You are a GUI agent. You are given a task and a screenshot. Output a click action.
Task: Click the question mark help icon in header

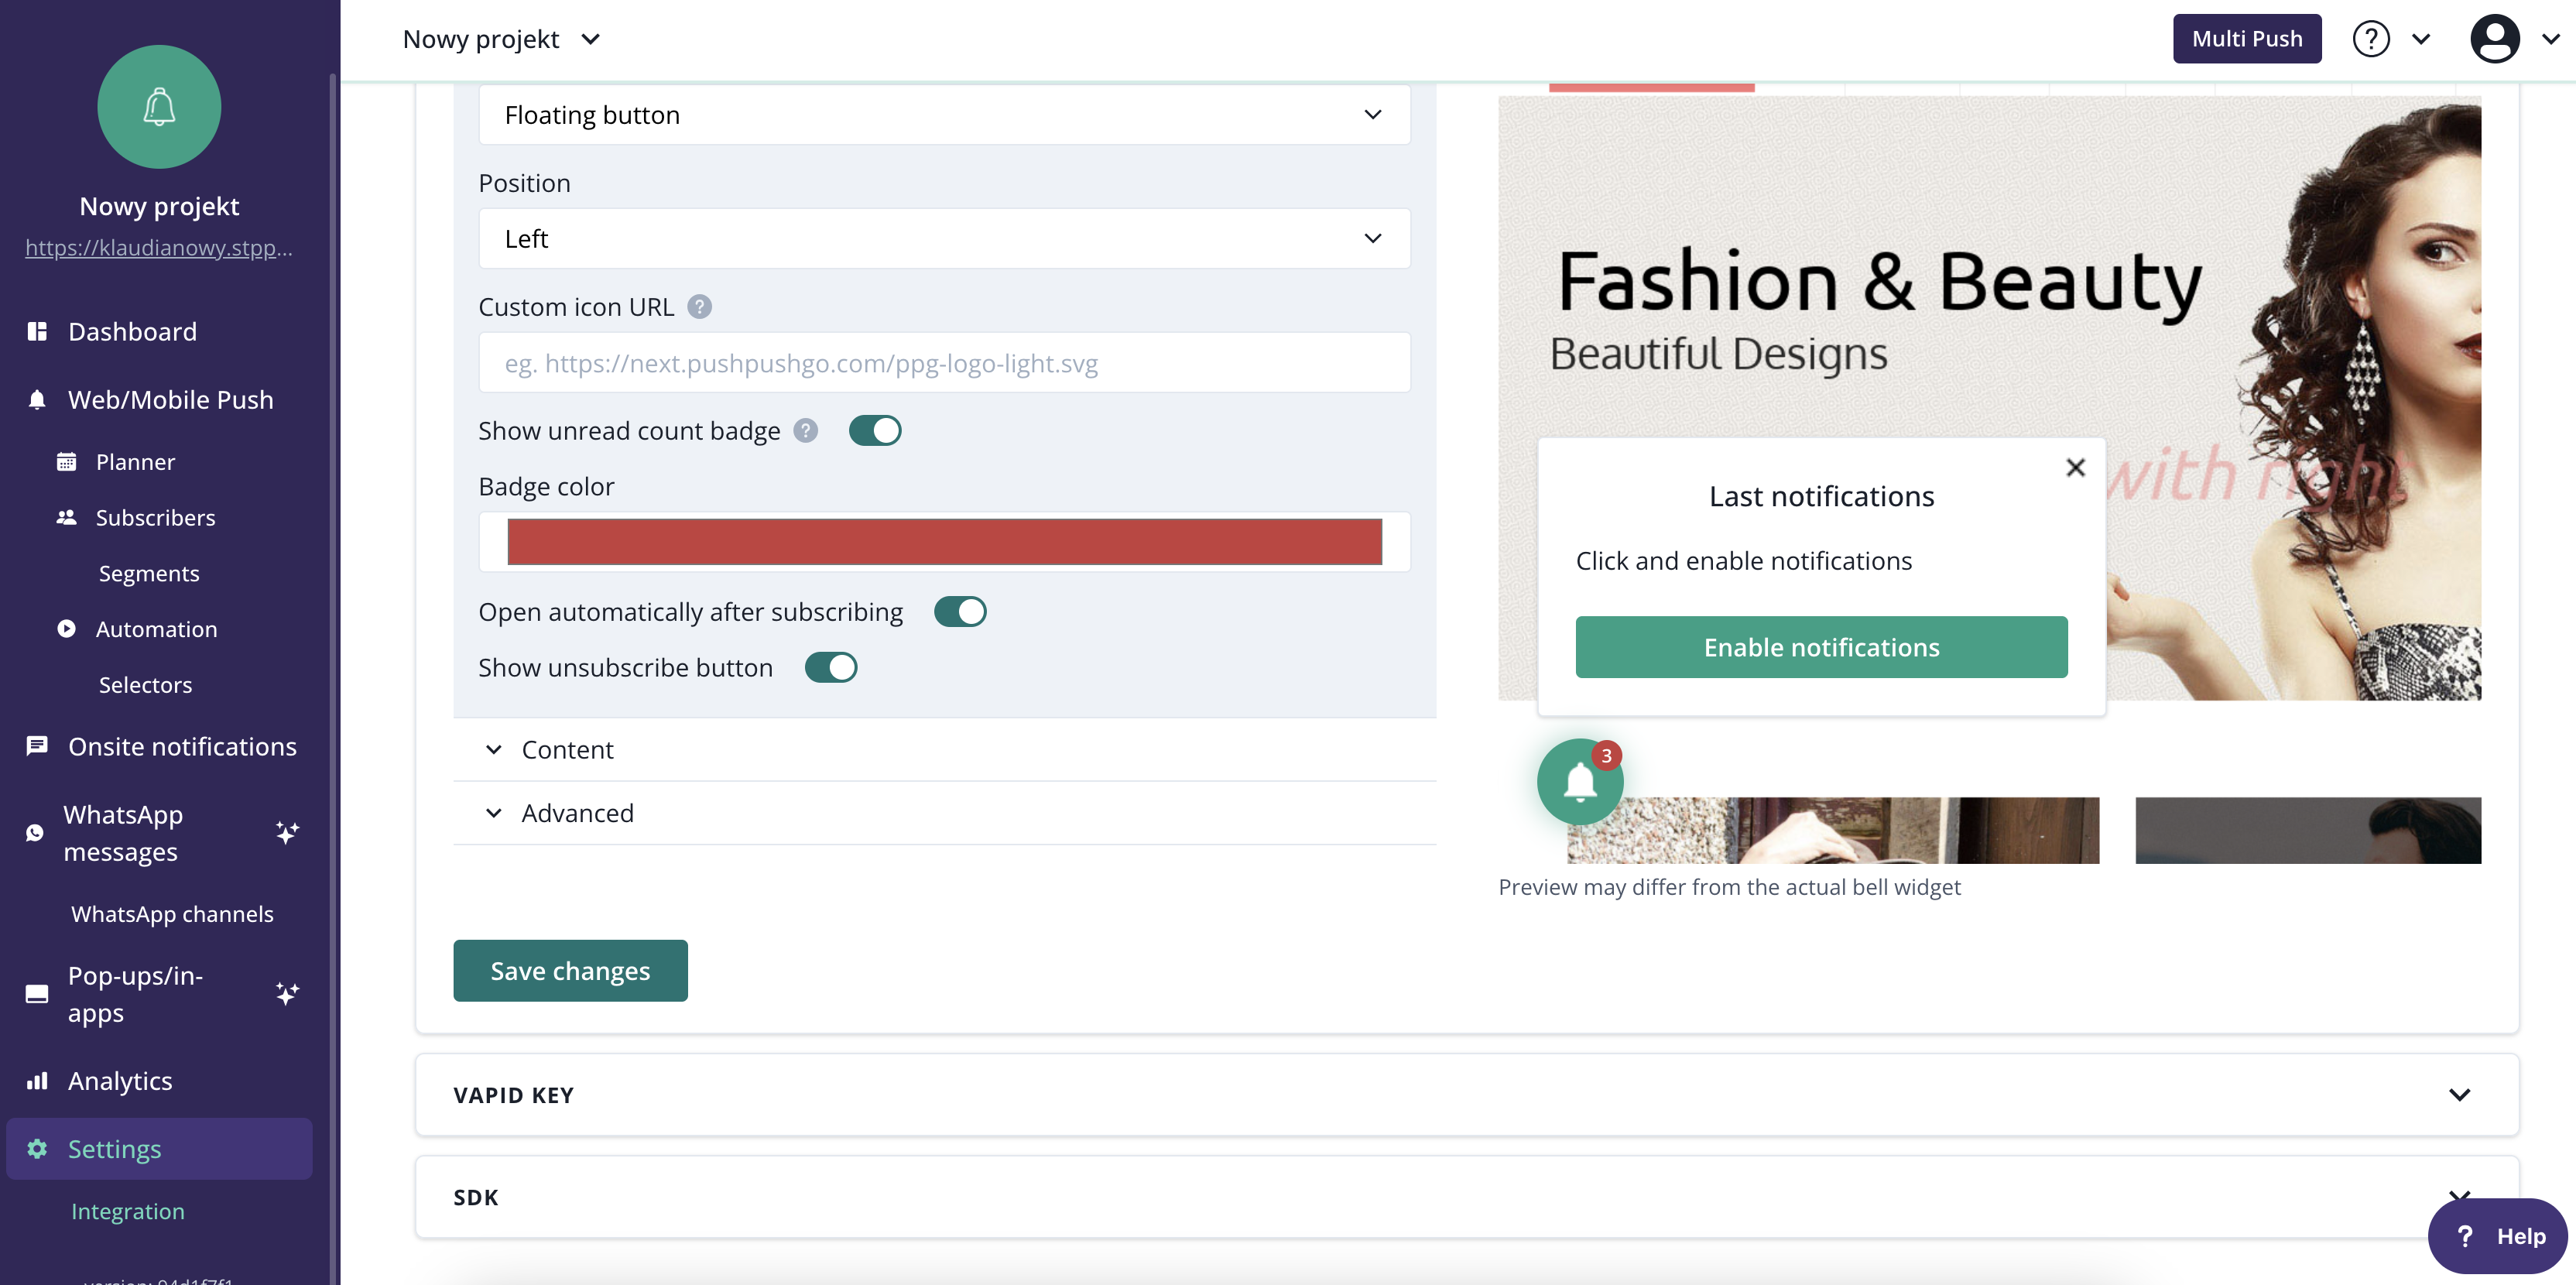point(2371,39)
